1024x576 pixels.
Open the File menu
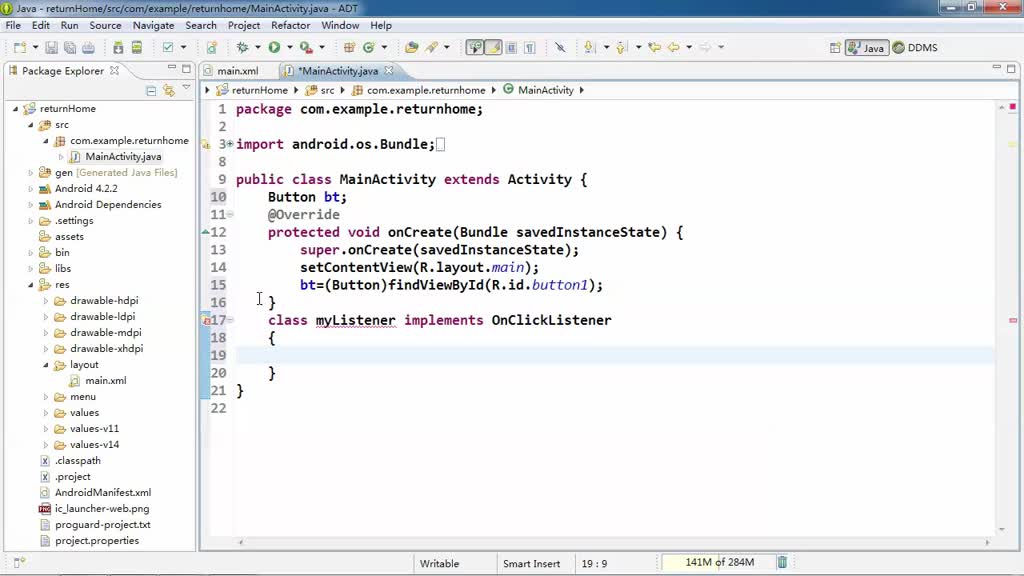13,25
